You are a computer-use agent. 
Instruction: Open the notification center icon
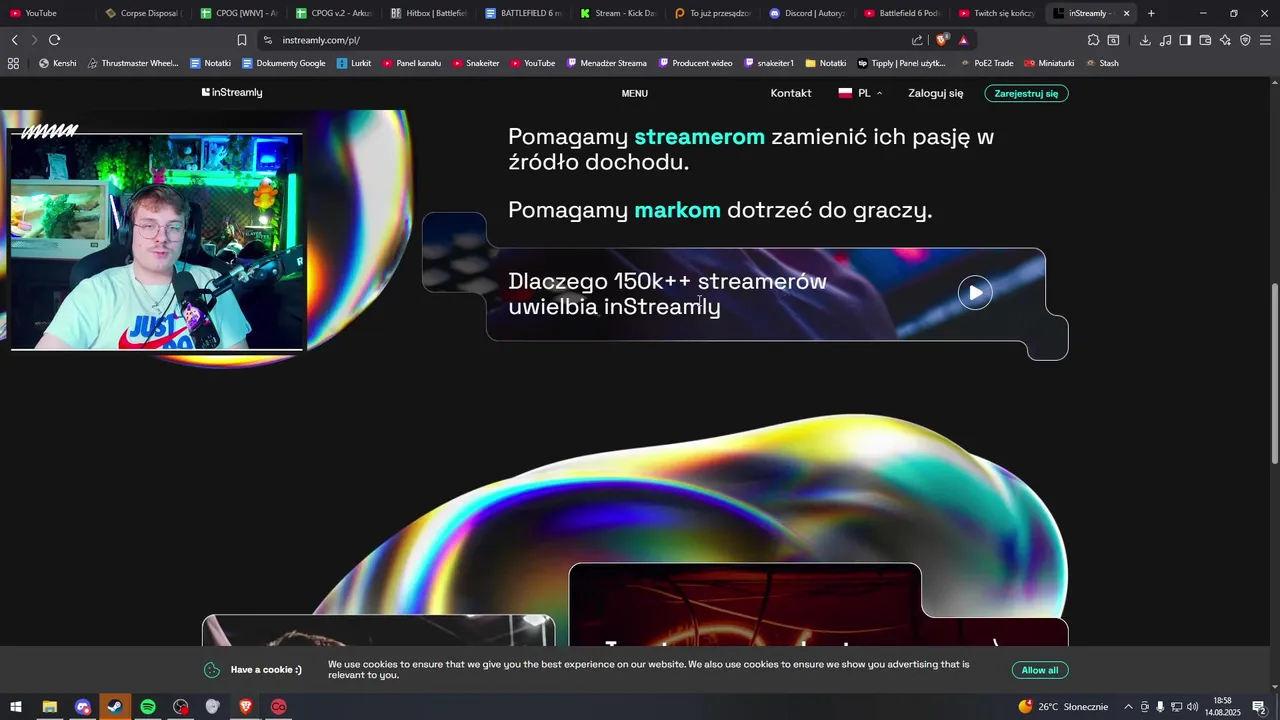tap(1259, 707)
